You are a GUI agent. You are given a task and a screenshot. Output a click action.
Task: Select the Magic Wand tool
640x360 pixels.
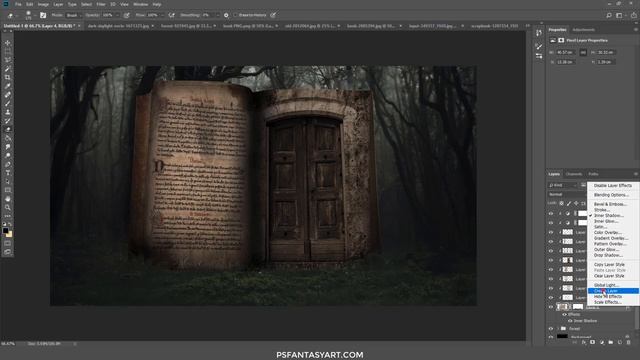(x=7, y=69)
